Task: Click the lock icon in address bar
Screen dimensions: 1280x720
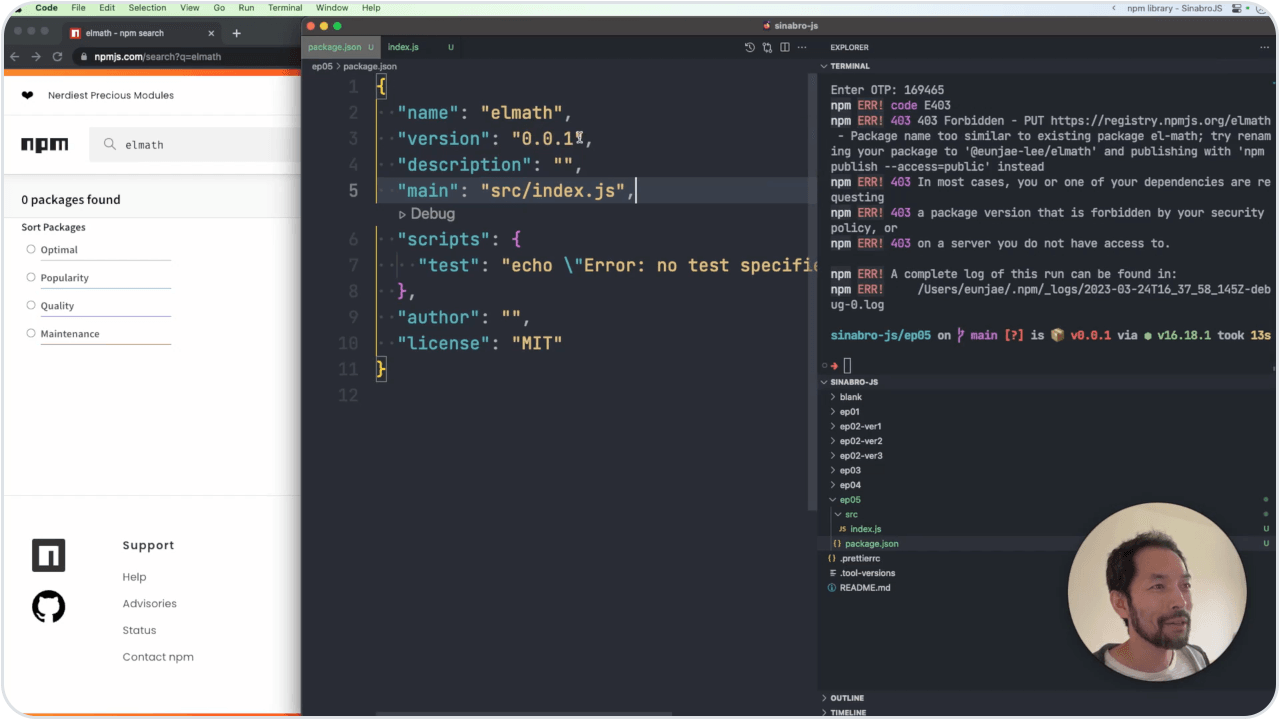Action: (x=85, y=57)
